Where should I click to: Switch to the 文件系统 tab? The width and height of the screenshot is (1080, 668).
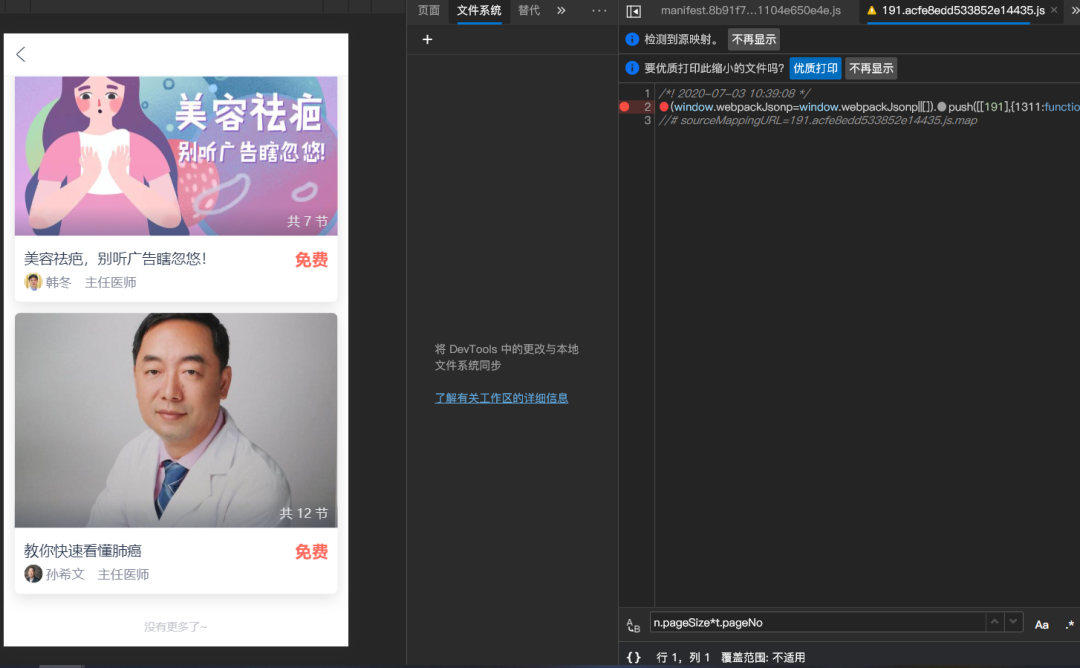(x=479, y=10)
